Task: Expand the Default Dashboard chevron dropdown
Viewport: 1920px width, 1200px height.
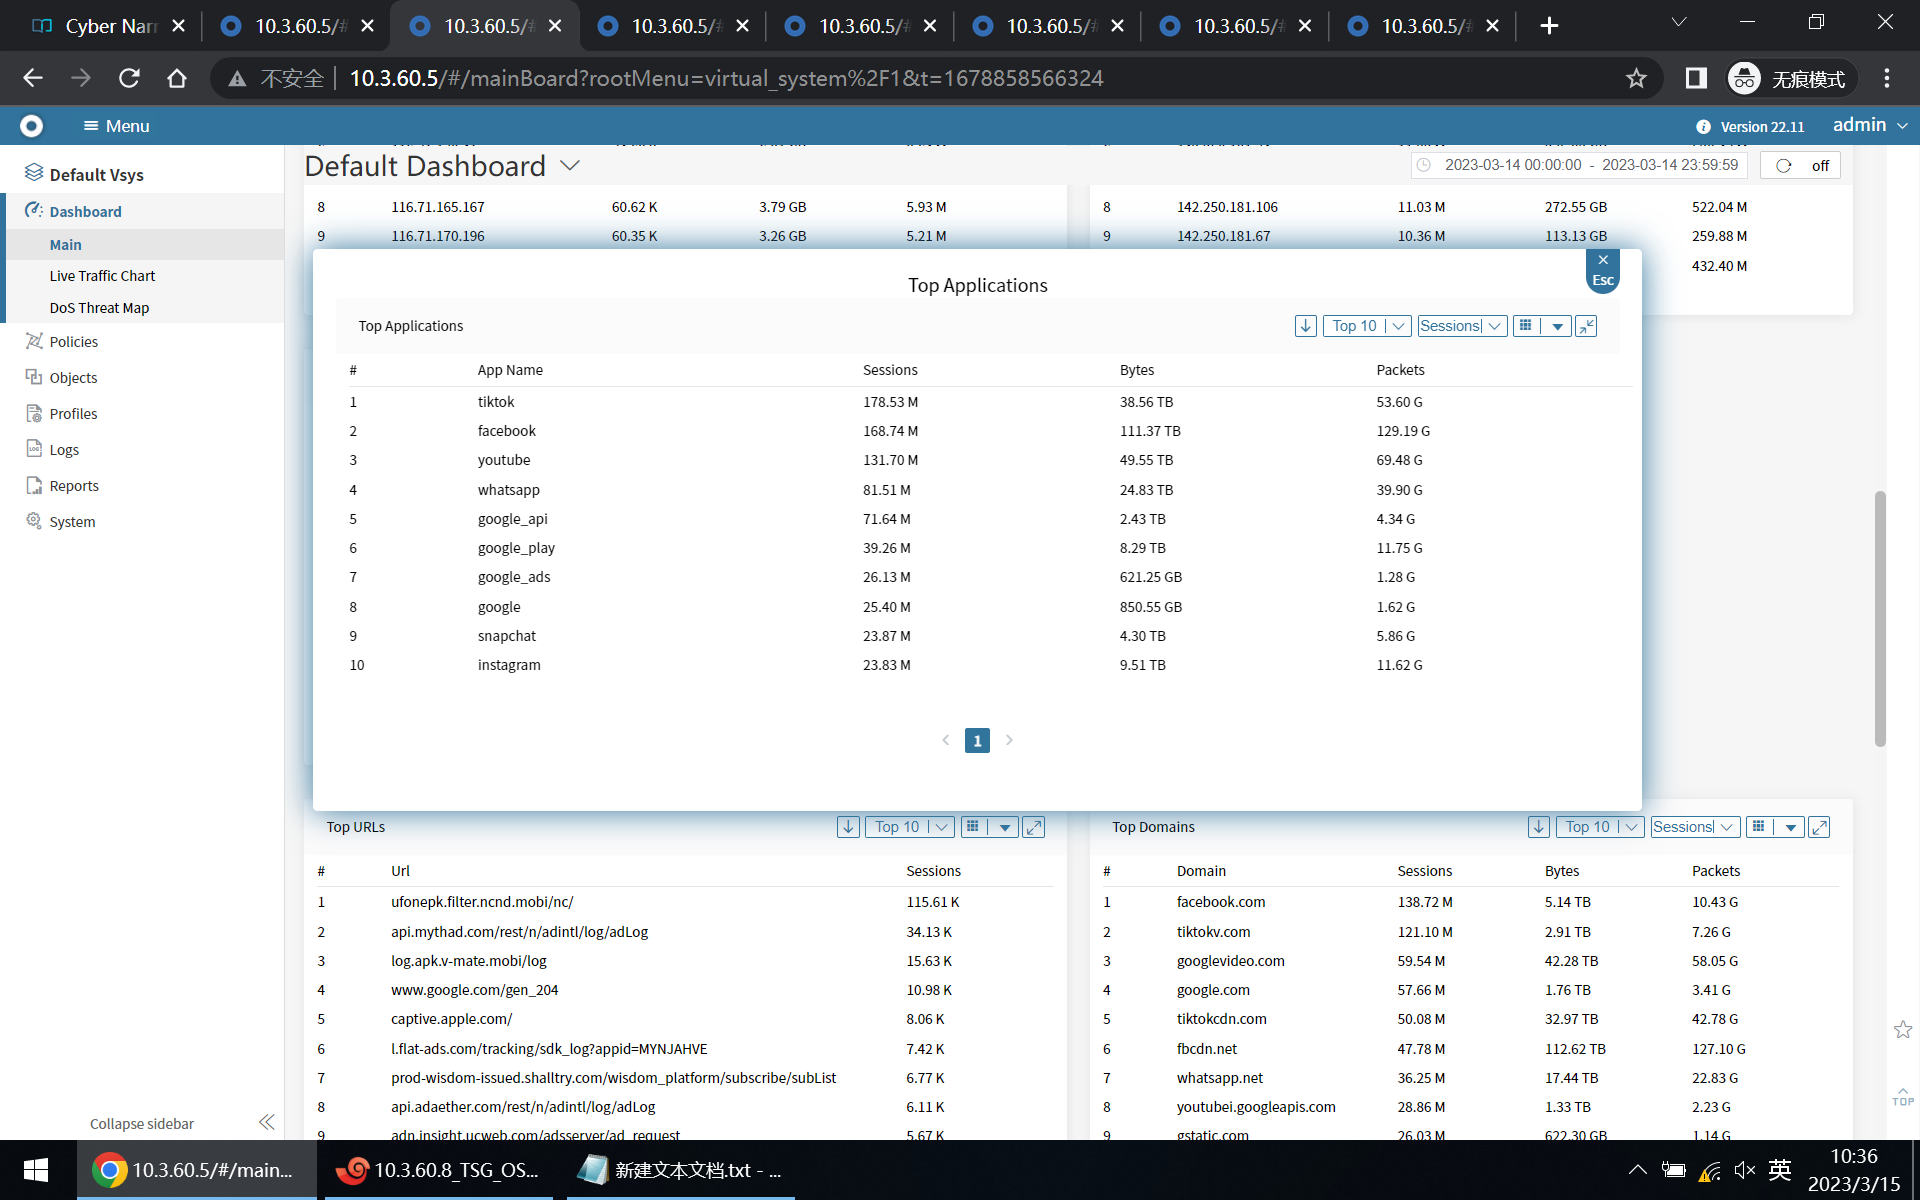Action: click(570, 166)
